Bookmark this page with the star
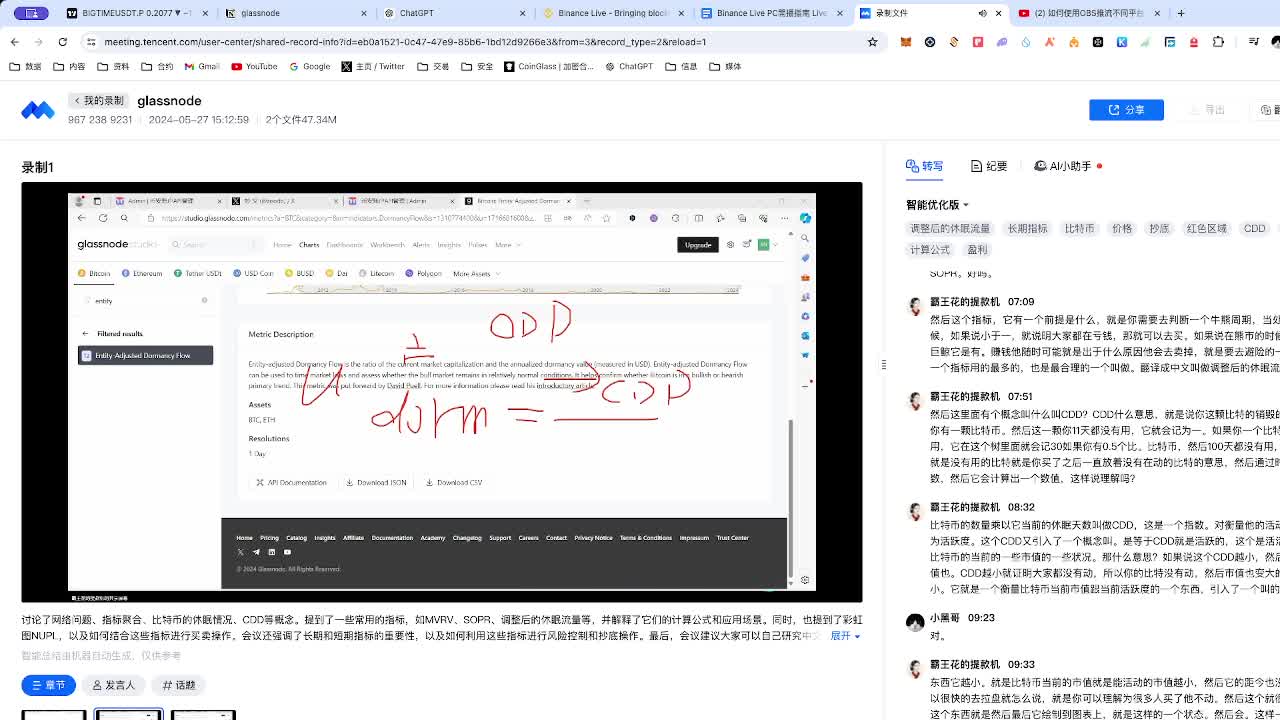Viewport: 1280px width, 720px height. pyautogui.click(x=872, y=42)
